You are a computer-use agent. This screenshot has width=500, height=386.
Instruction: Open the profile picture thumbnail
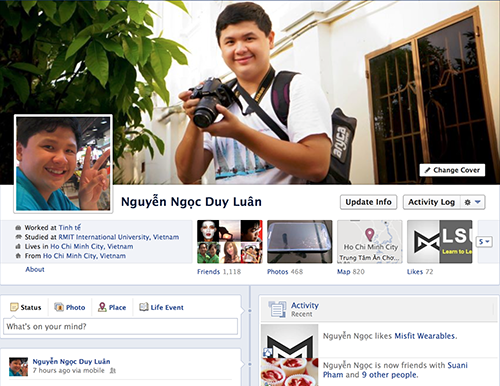(63, 164)
